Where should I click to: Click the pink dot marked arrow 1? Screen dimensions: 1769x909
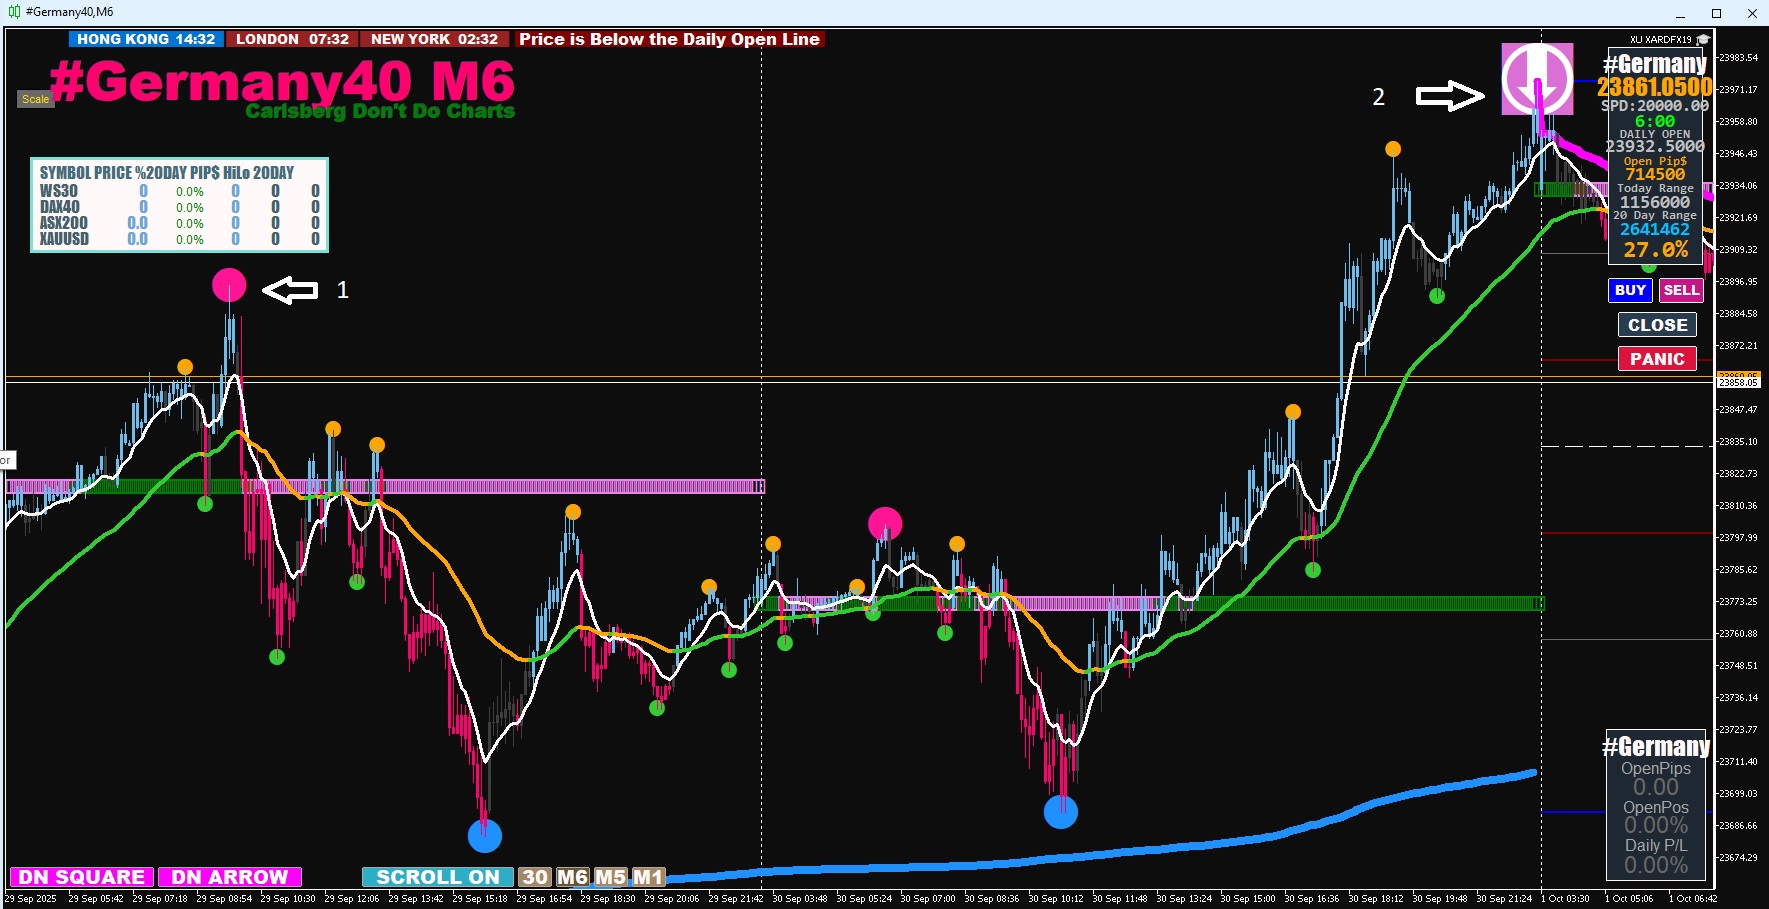(x=229, y=286)
